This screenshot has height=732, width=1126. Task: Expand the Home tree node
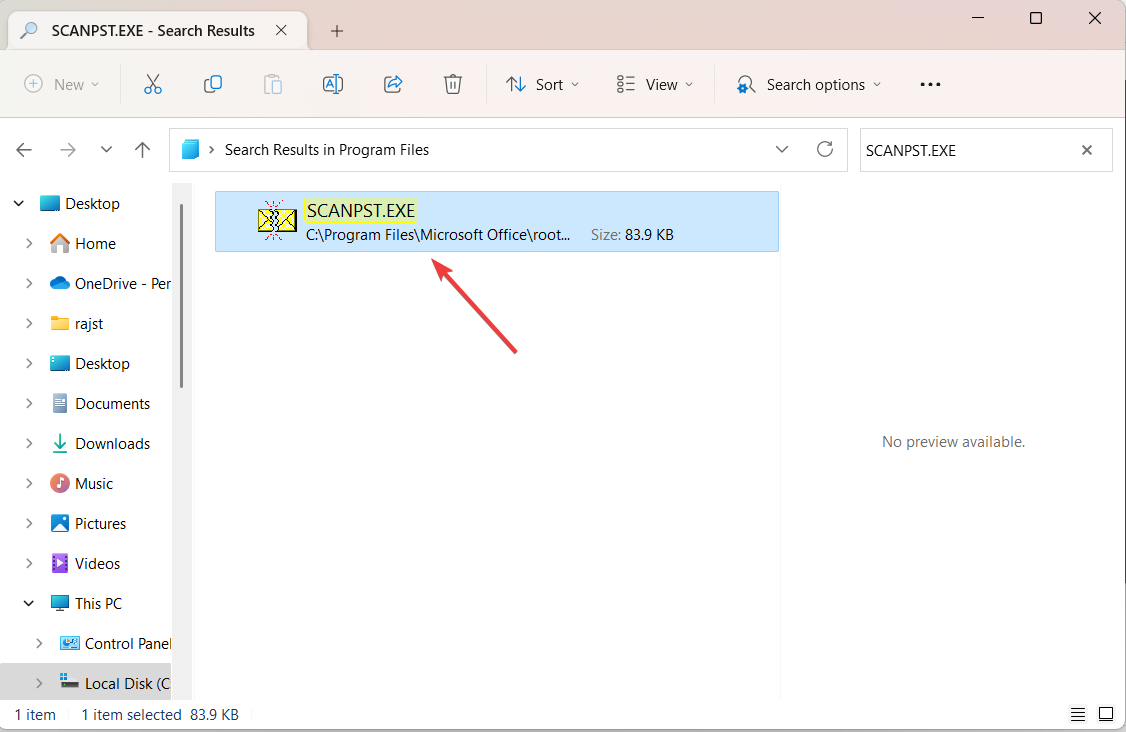[x=29, y=244]
